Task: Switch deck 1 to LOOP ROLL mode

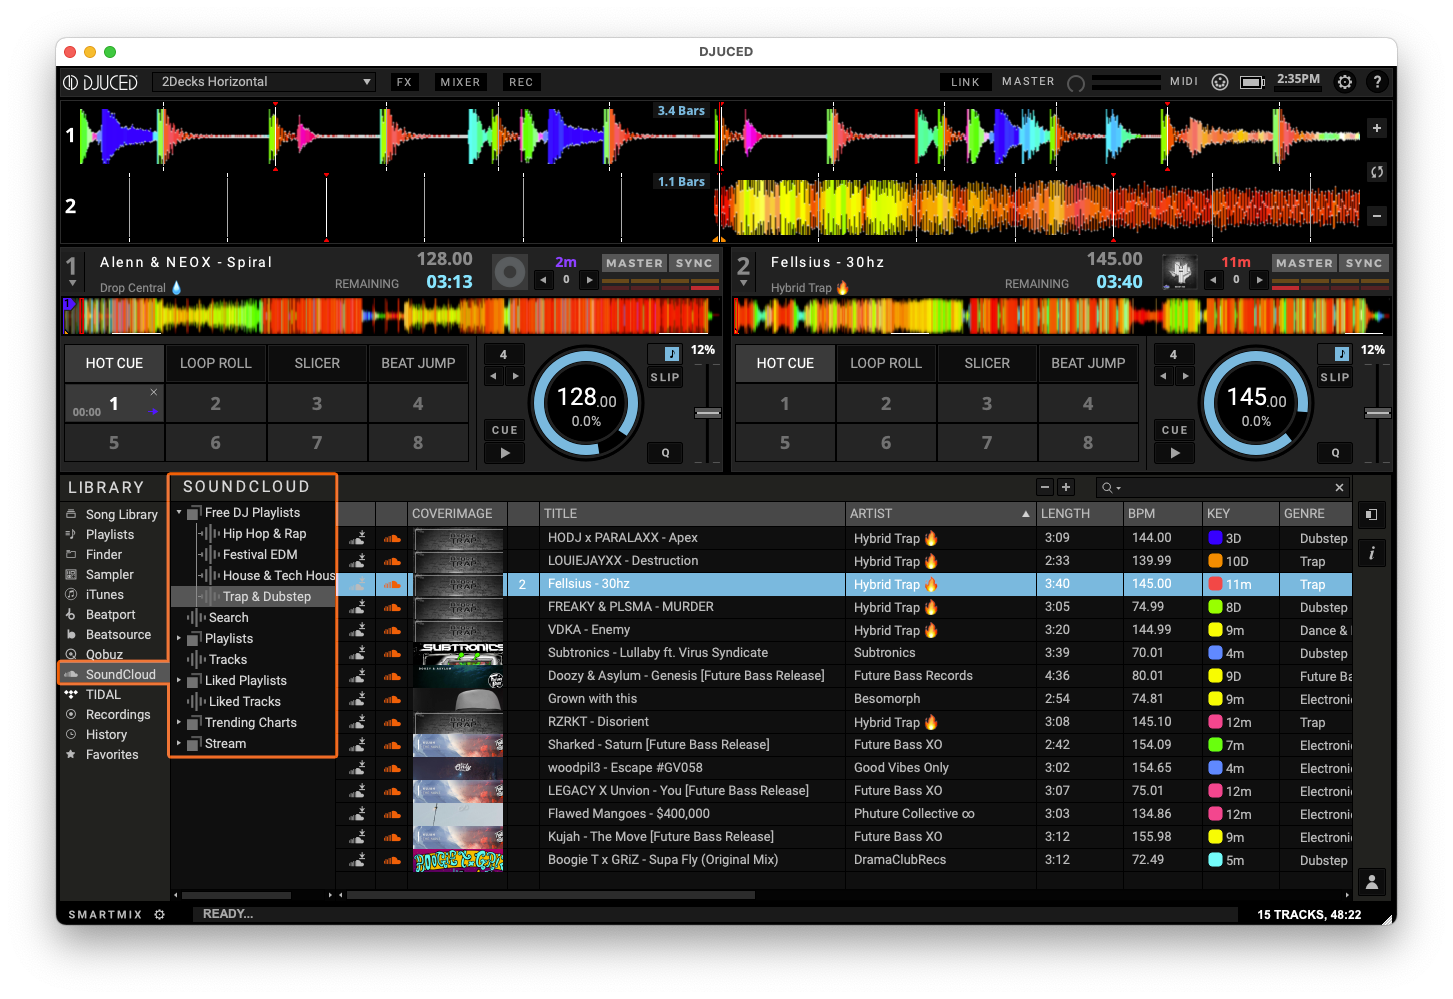Action: pyautogui.click(x=215, y=363)
